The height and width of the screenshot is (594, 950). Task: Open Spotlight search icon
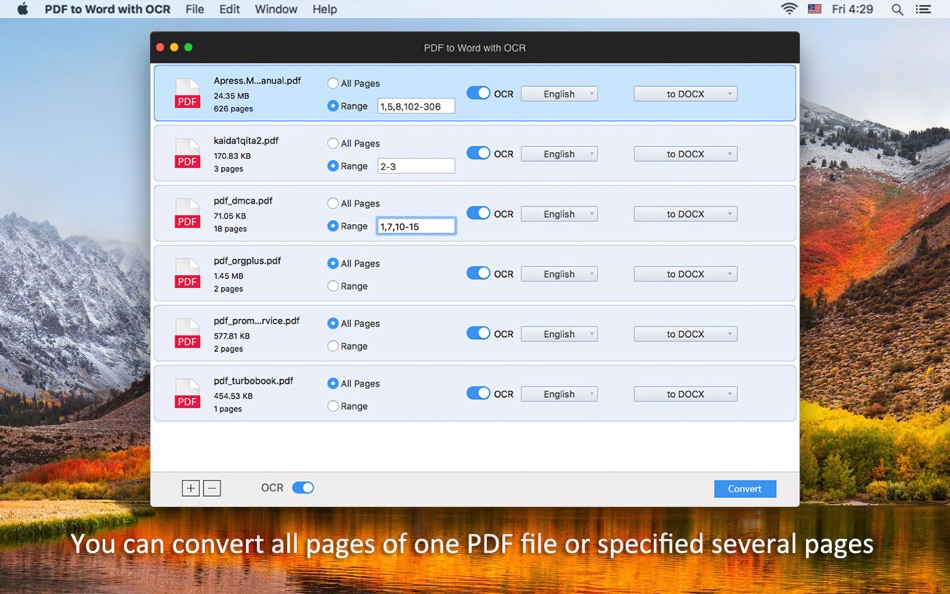[x=897, y=9]
